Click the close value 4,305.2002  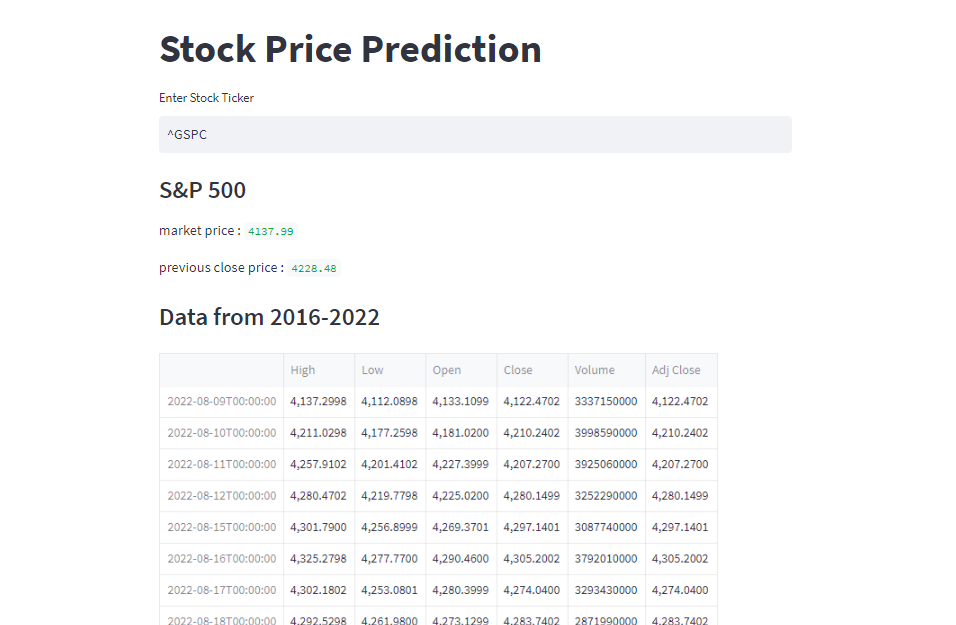(531, 558)
